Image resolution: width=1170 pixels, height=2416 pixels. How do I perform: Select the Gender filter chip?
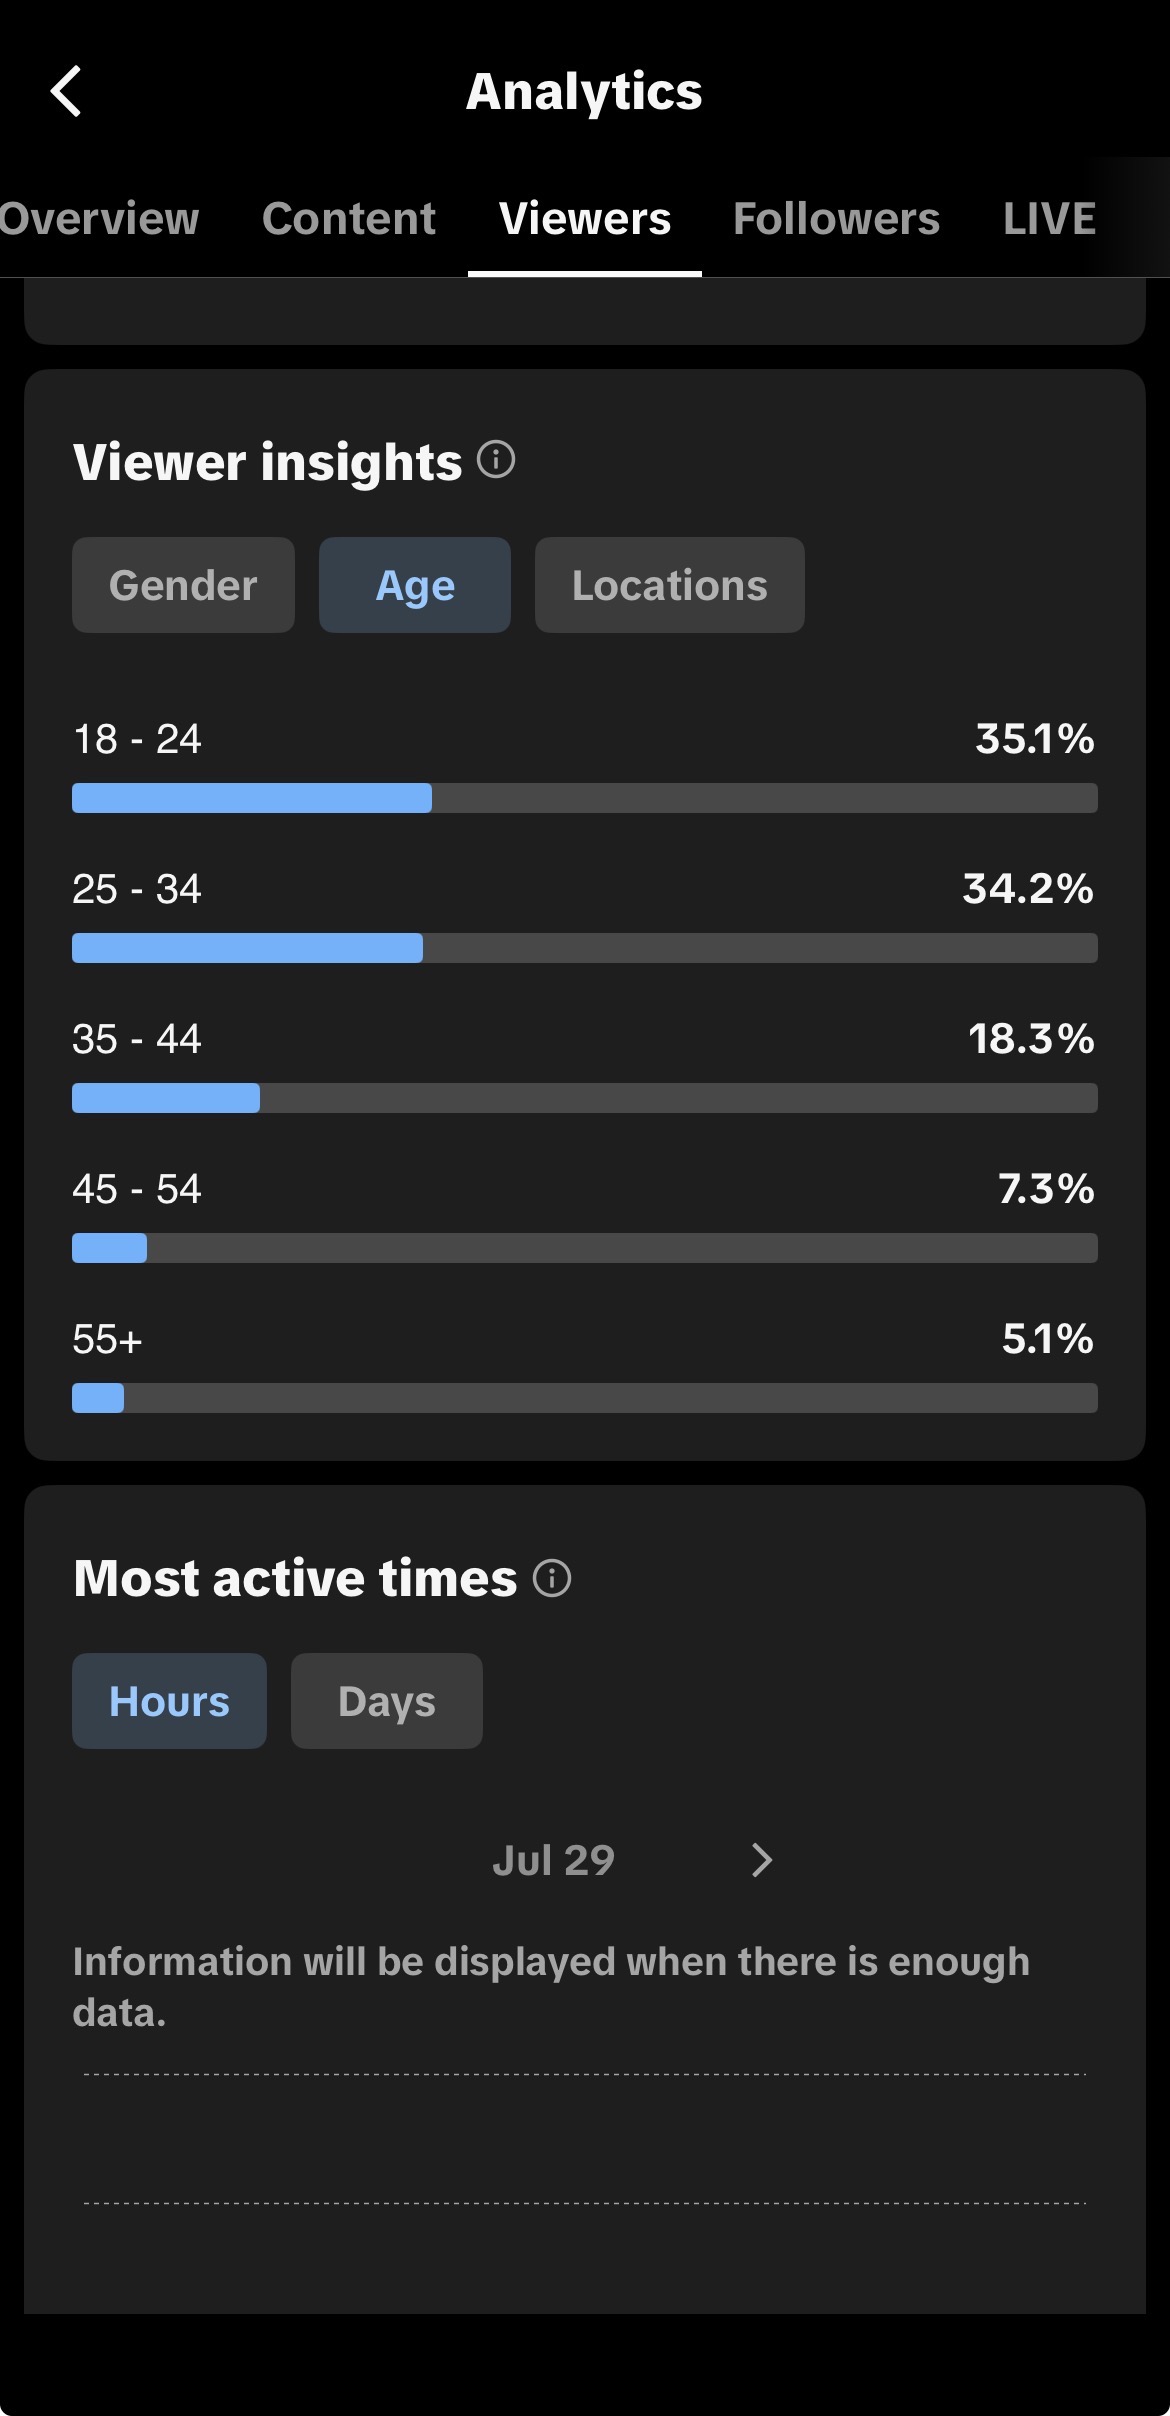[x=183, y=585]
